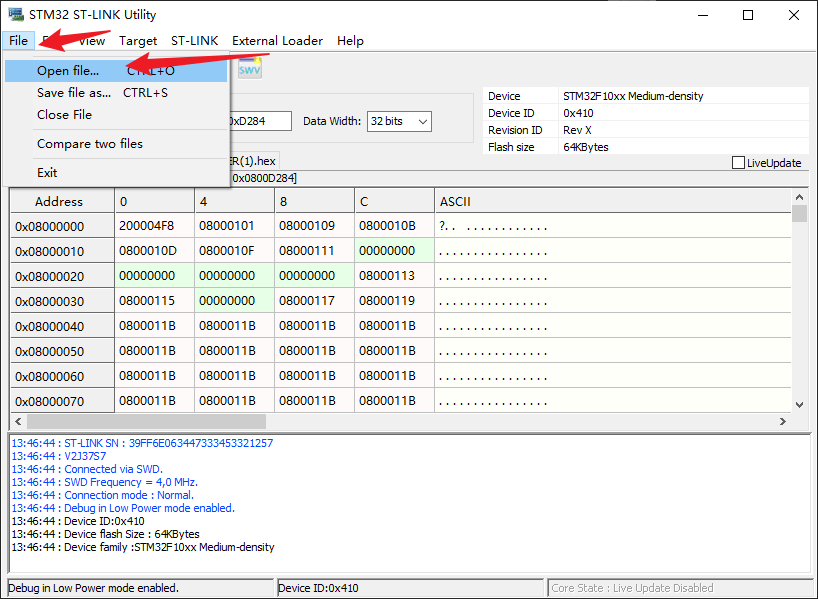
Task: Click memory cell 0800010B
Action: (x=394, y=226)
